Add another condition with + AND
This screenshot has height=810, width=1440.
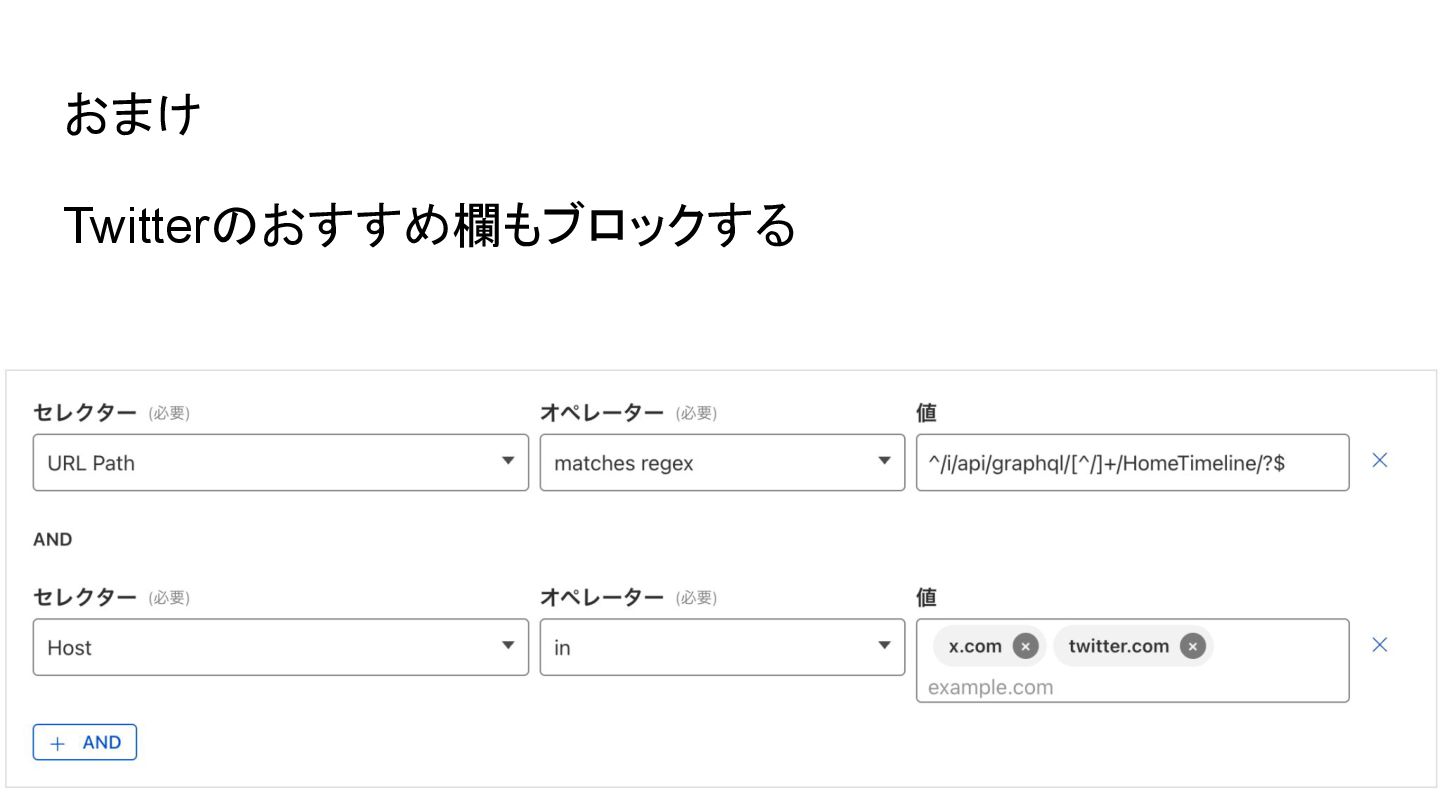point(85,743)
